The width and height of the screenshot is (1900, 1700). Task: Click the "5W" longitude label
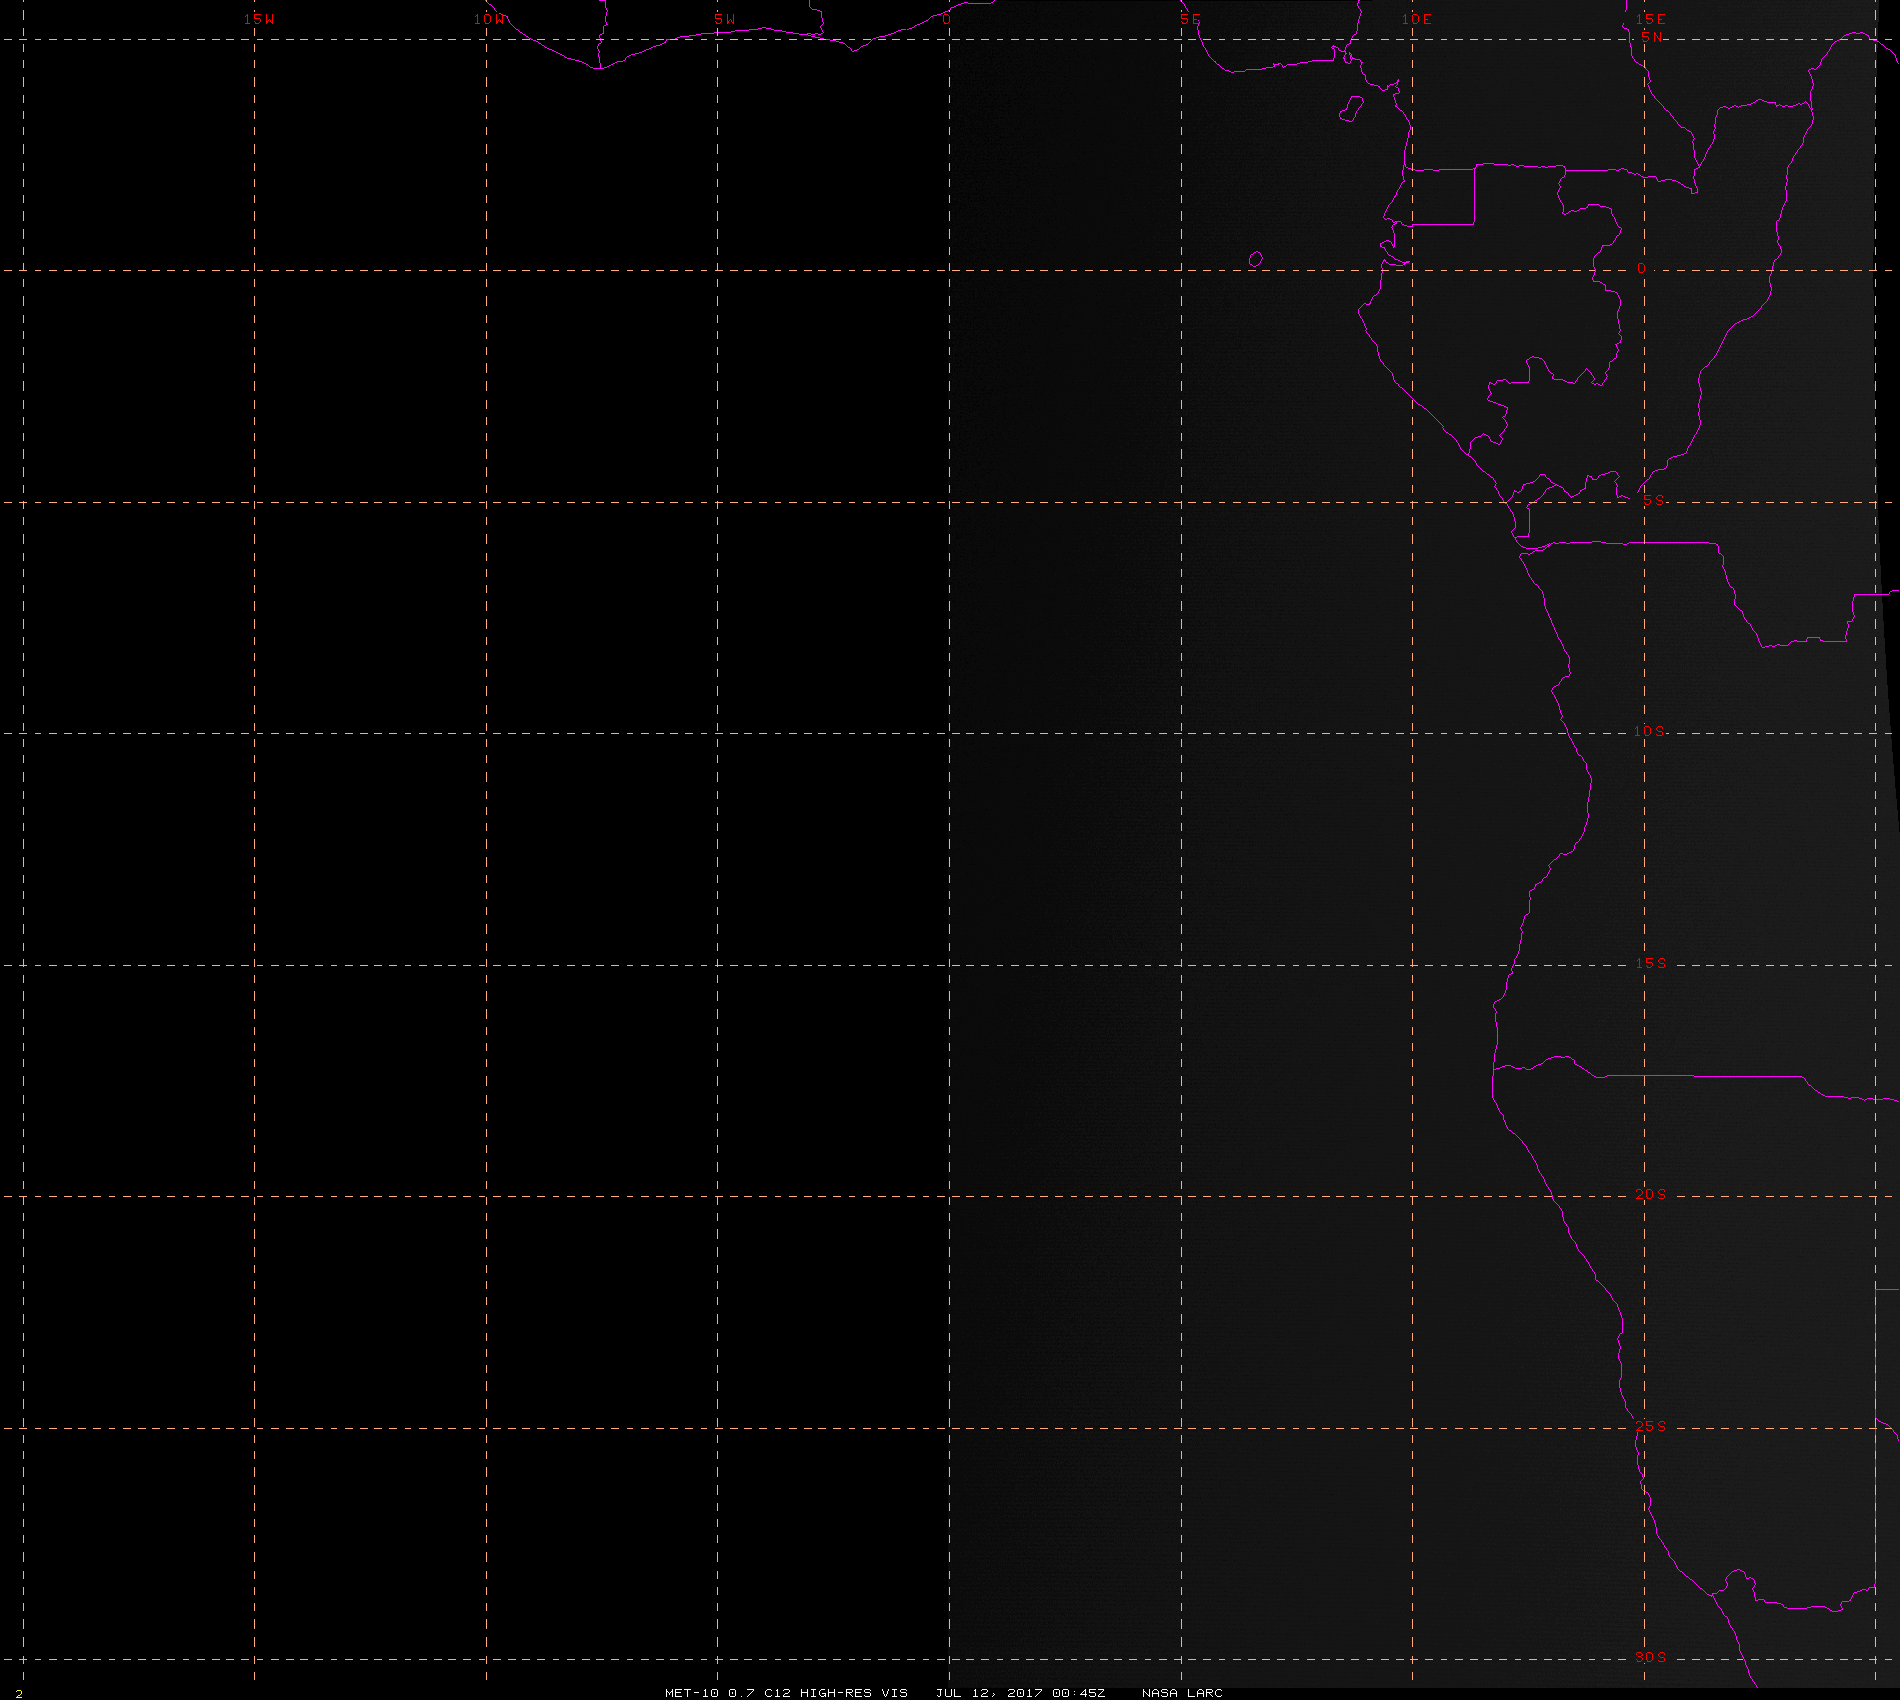[725, 19]
